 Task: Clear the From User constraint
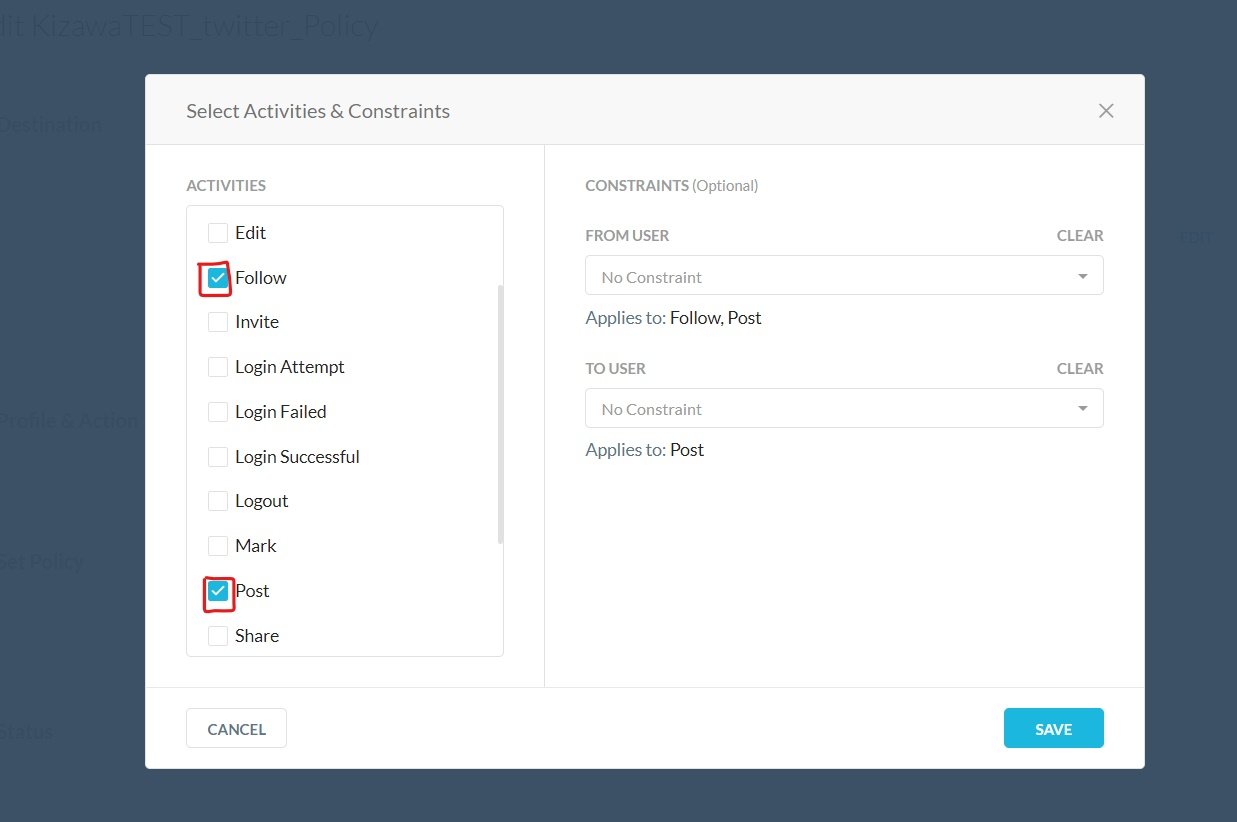tap(1080, 236)
